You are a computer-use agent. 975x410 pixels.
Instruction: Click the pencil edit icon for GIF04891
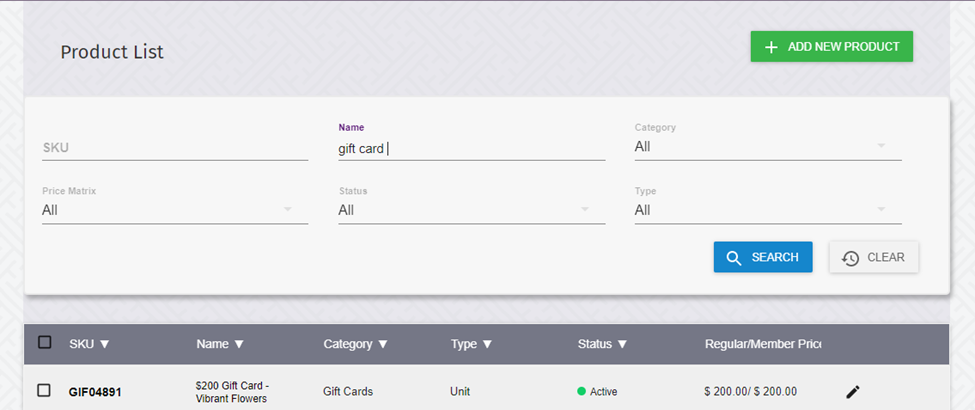853,392
